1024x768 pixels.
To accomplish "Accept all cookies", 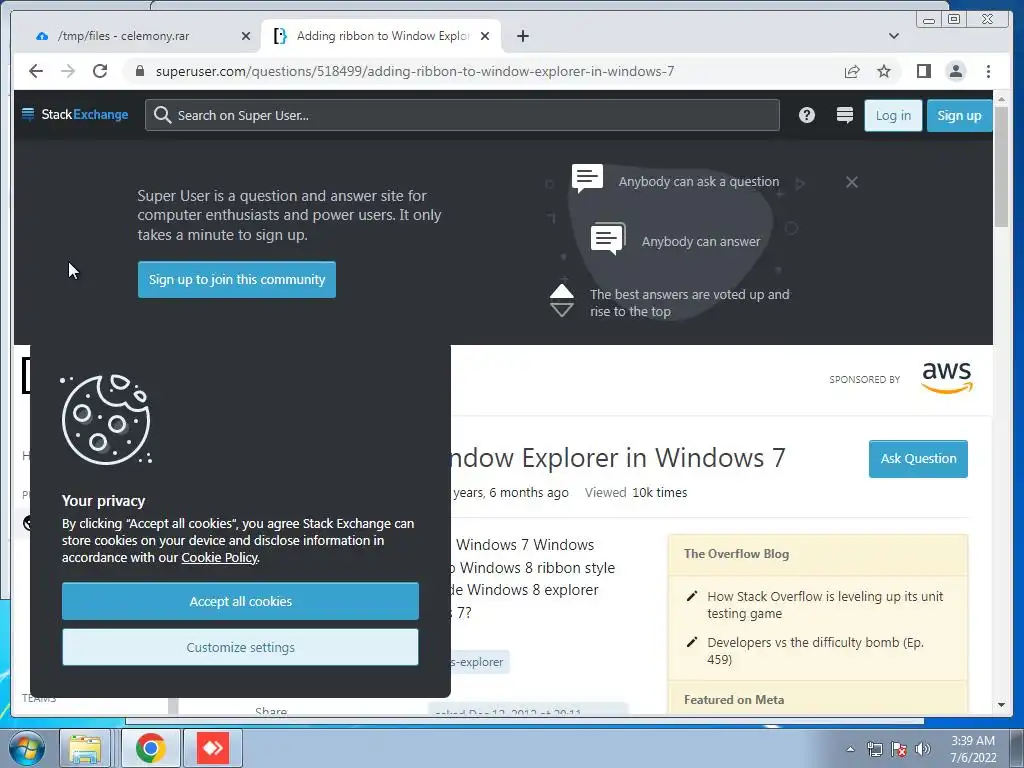I will point(240,601).
